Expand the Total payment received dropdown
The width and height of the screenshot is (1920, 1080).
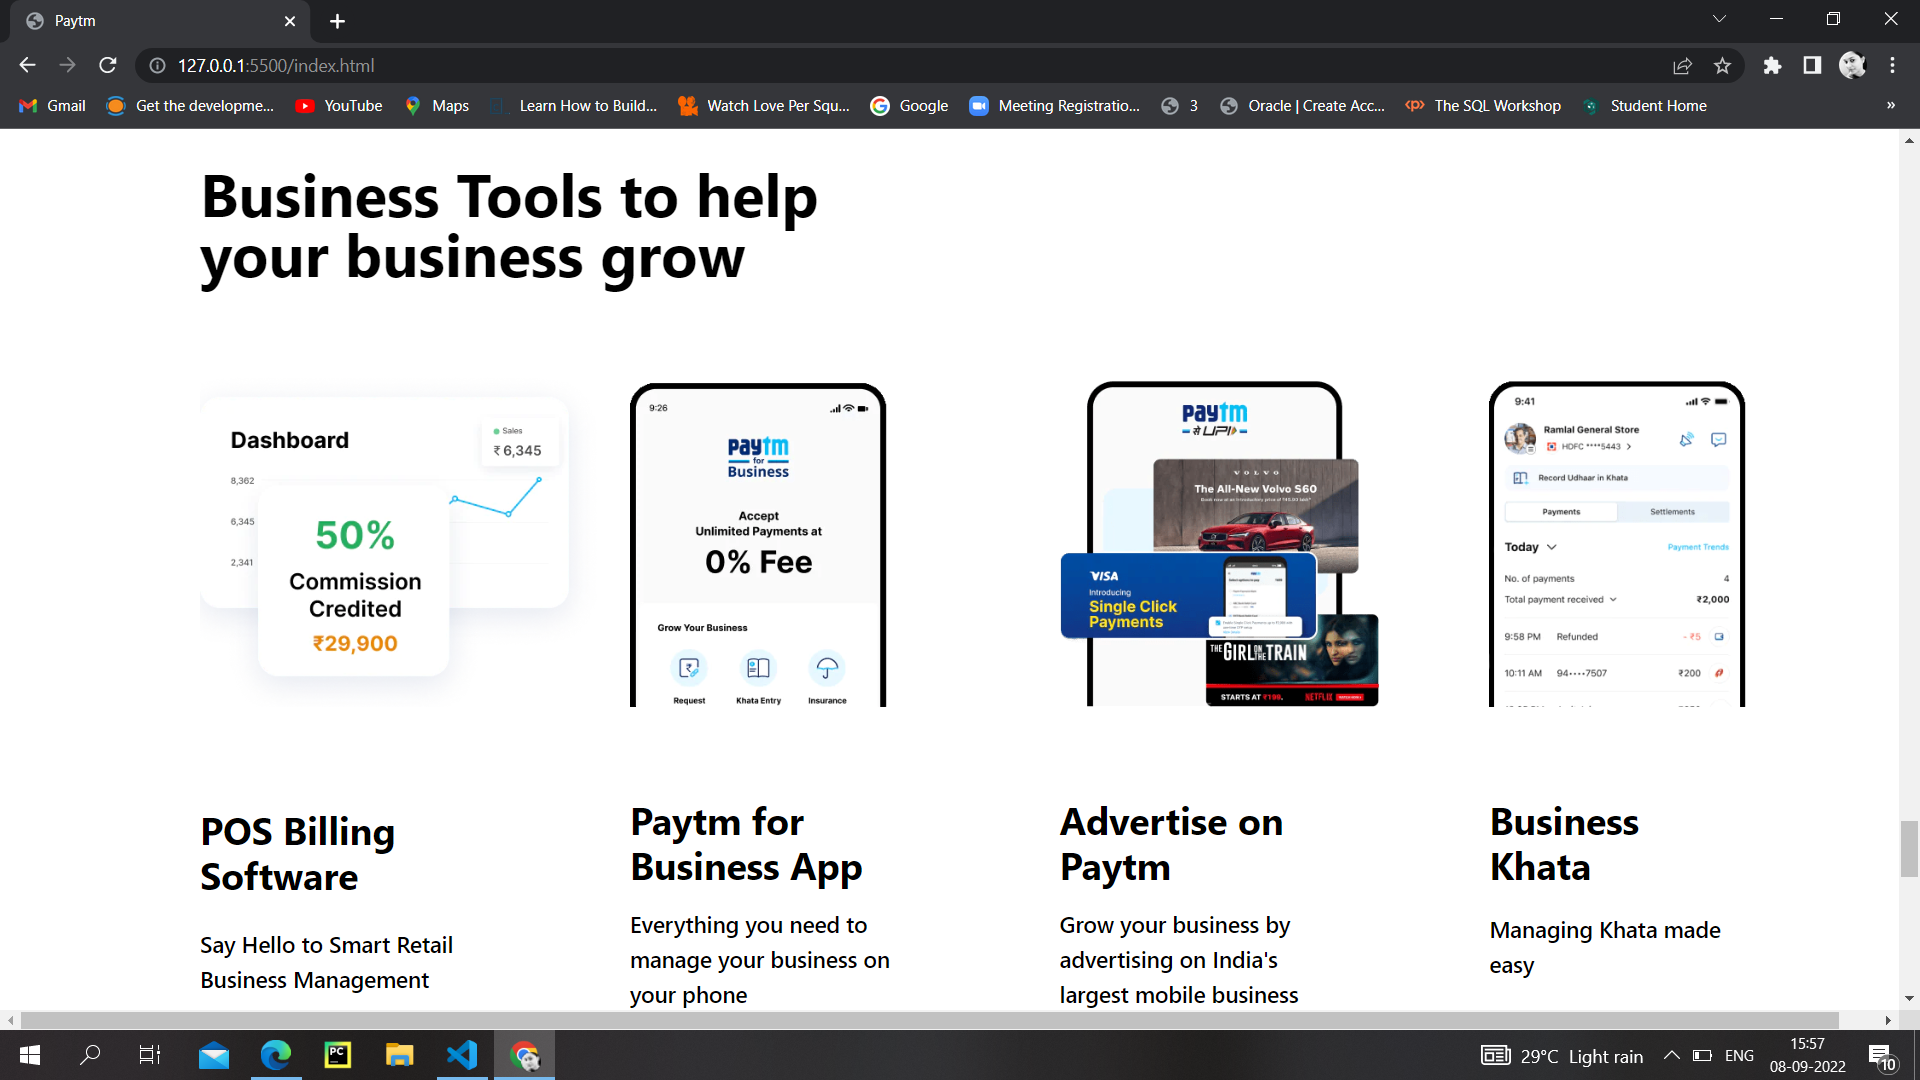1612,599
